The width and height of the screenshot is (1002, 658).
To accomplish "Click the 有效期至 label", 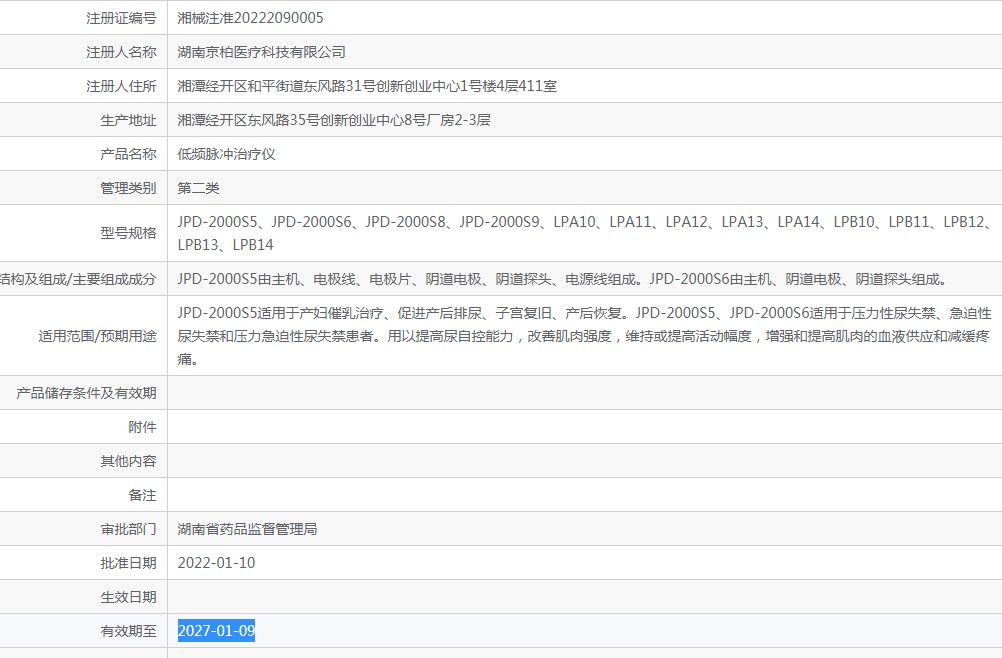I will [x=128, y=631].
